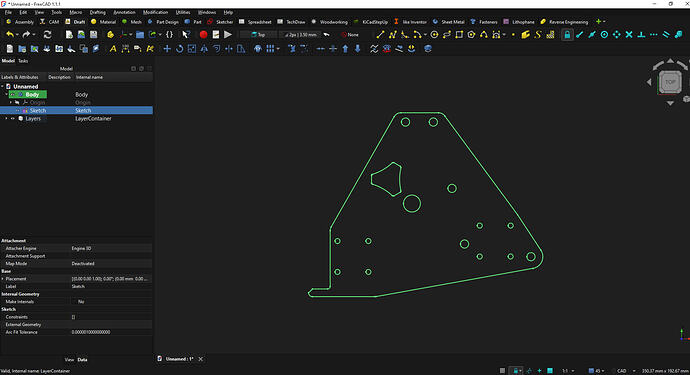Click the Refresh recompute icon
The width and height of the screenshot is (690, 375).
[48, 34]
